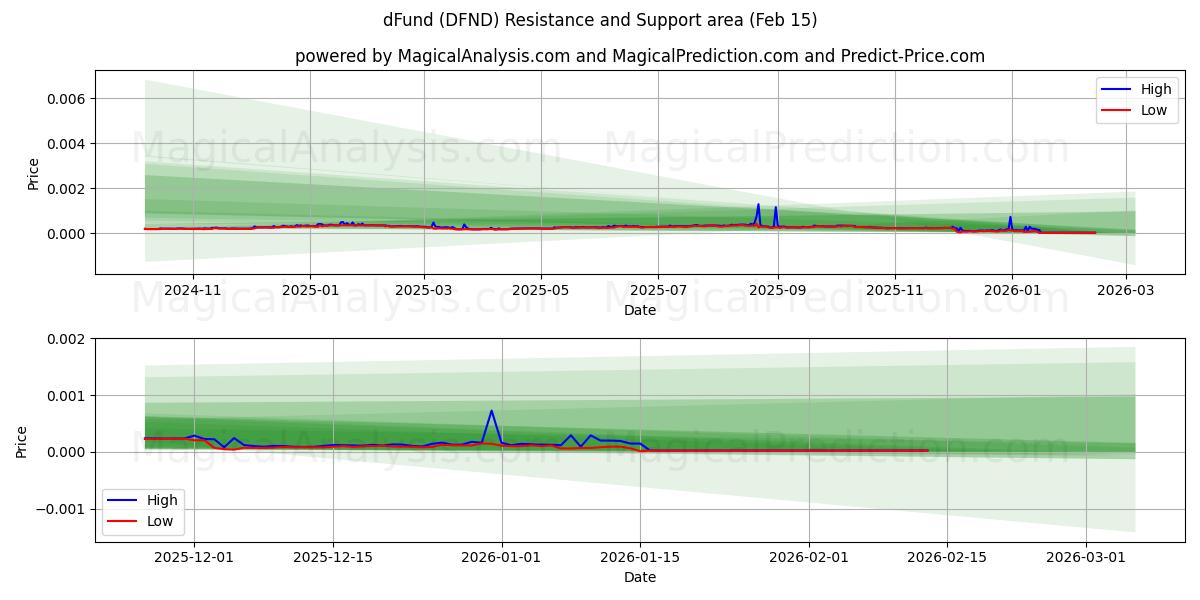Click 'Low' in the top chart legend

click(x=1154, y=110)
